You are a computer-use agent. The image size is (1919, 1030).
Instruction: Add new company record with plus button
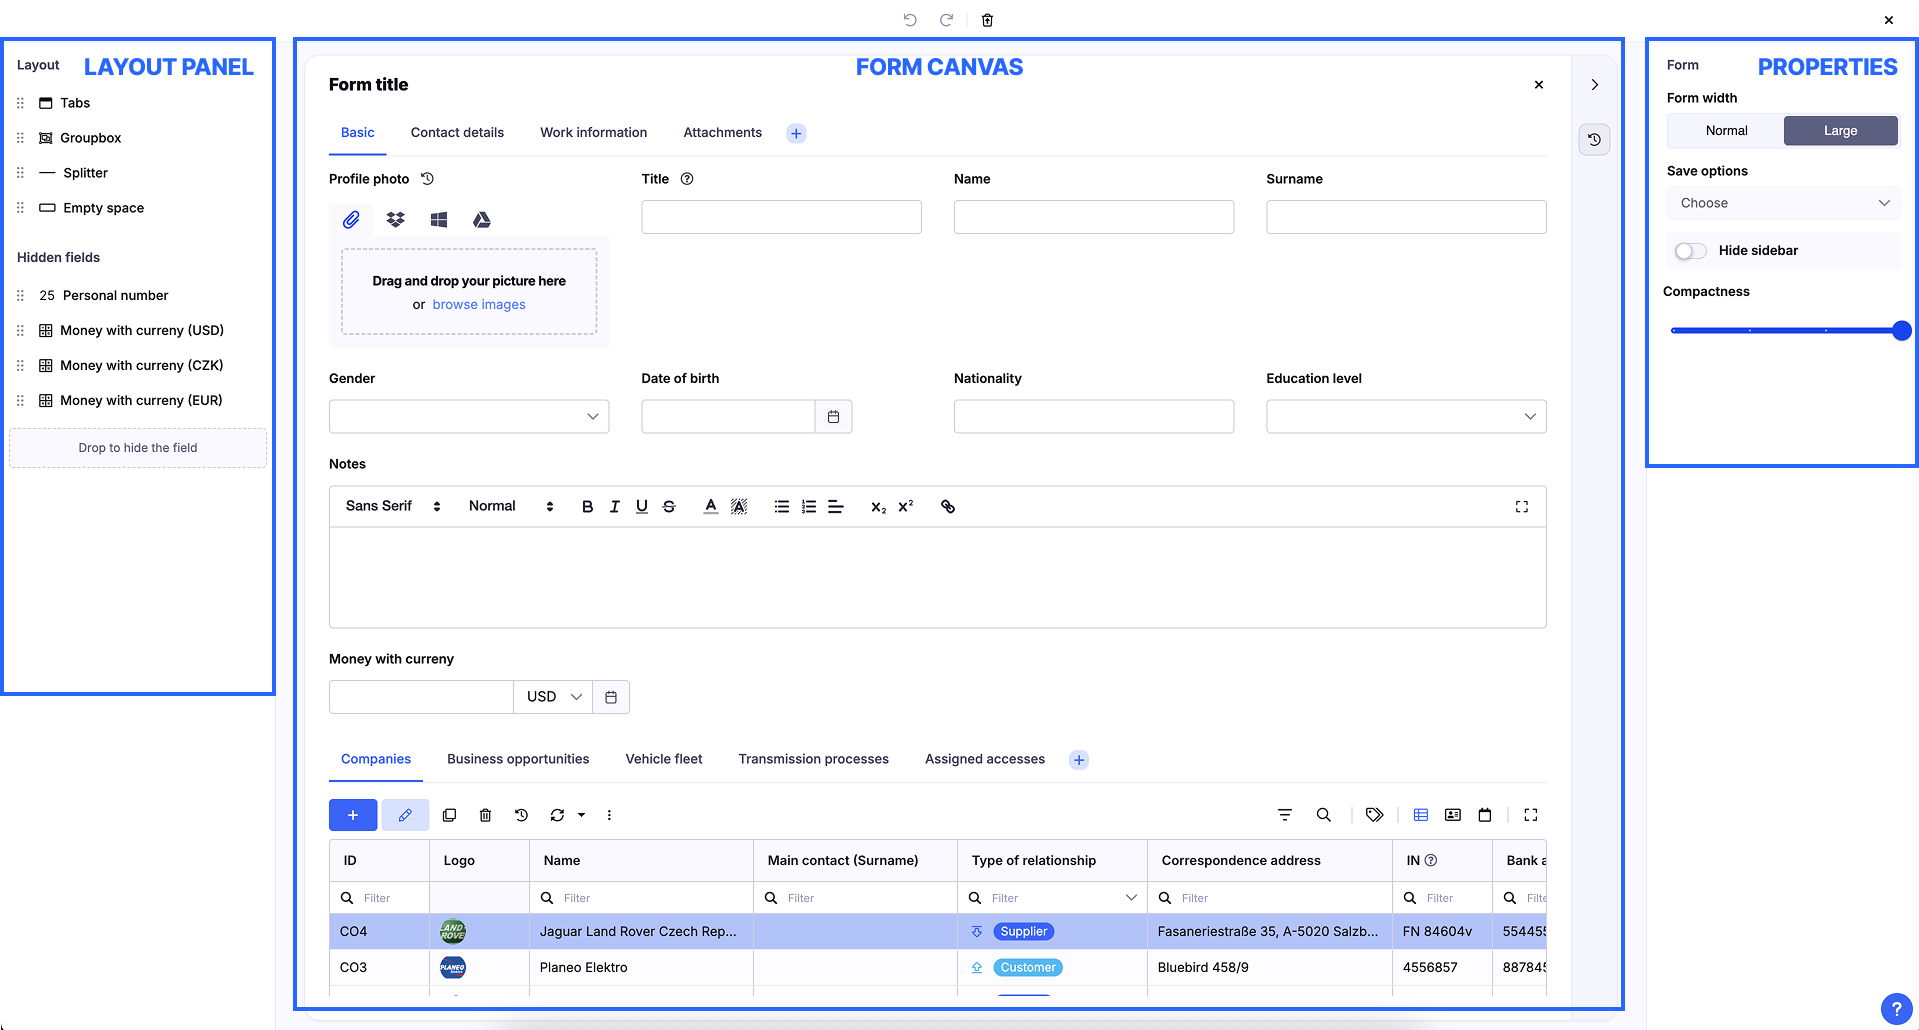coord(353,815)
